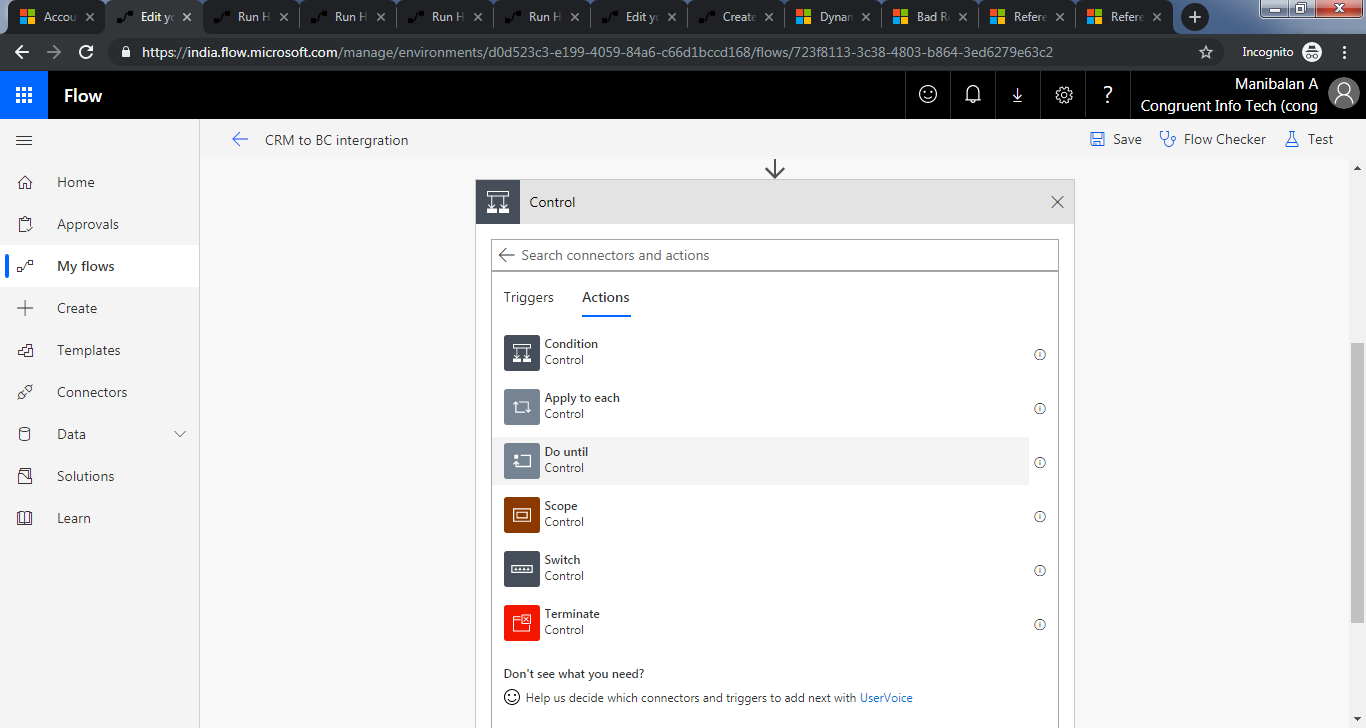
Task: Click the browser address bar URL
Action: 597,52
